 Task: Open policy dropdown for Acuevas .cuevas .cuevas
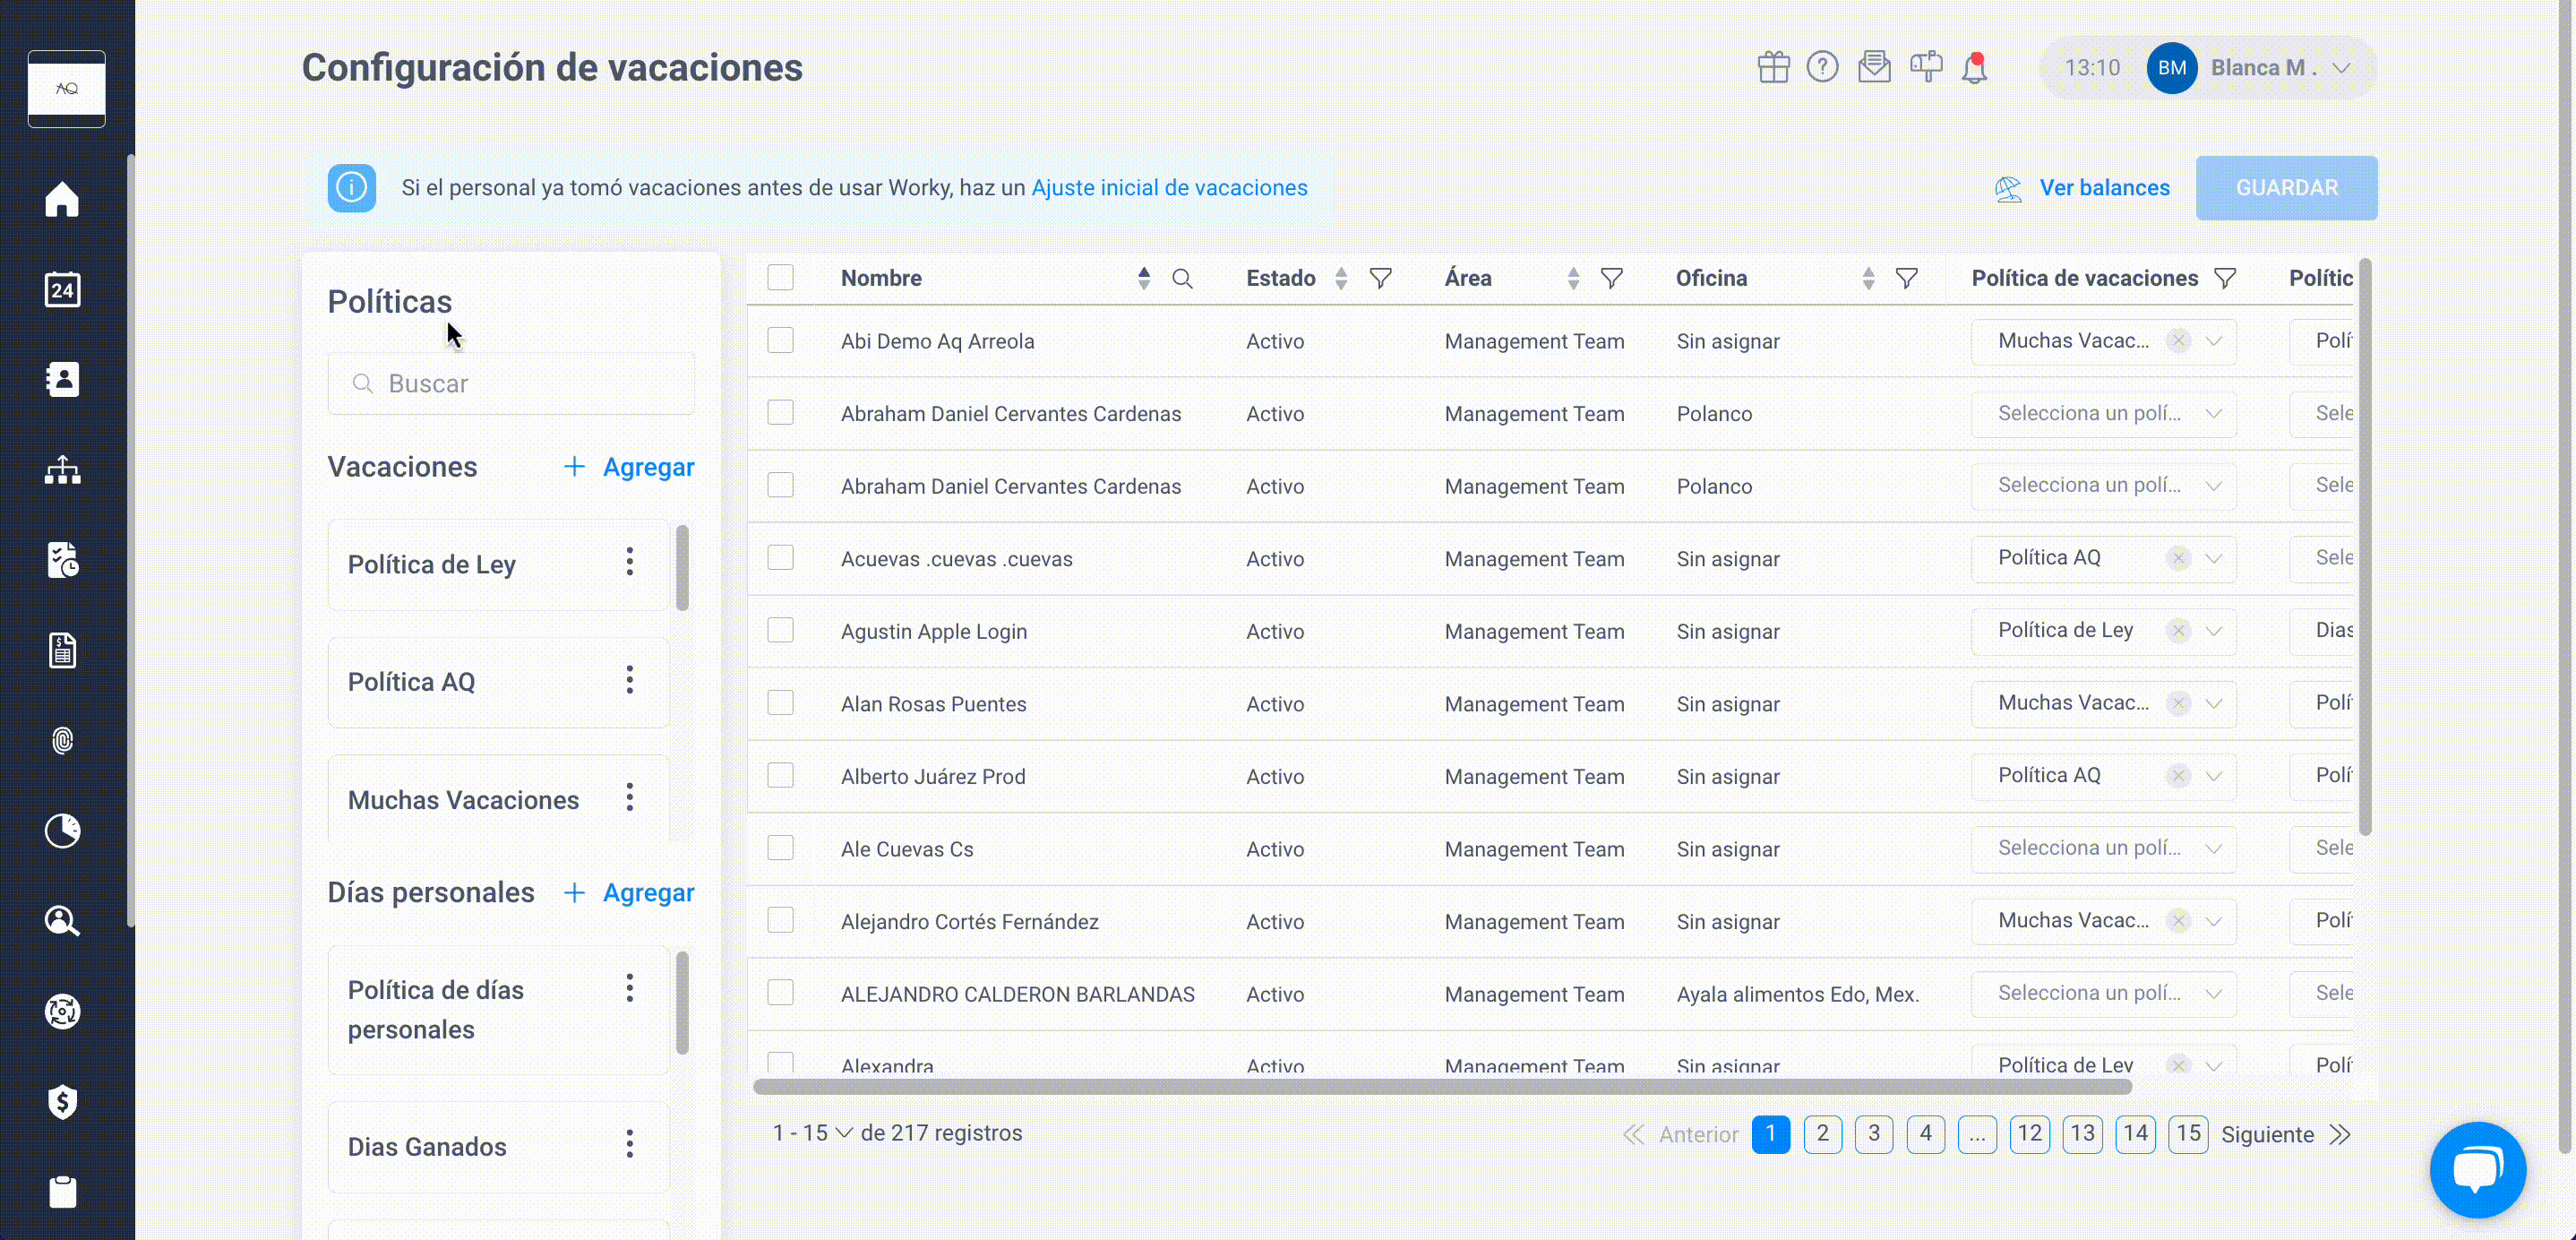[x=2214, y=558]
